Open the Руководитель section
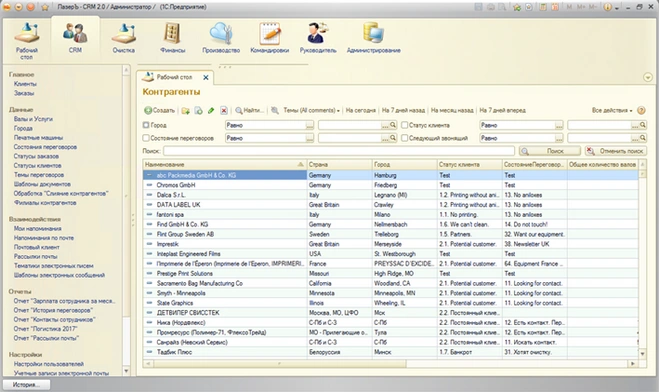The width and height of the screenshot is (659, 392). (x=318, y=38)
